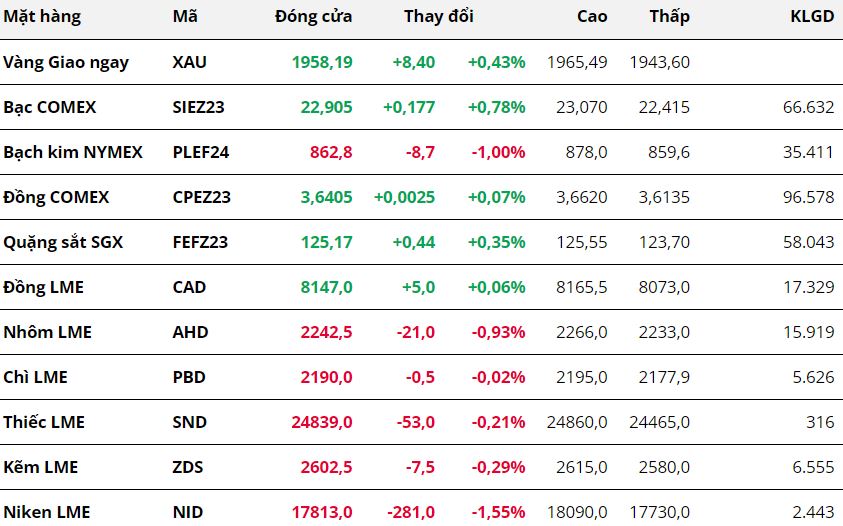Click the XAU ticker code

[x=189, y=62]
